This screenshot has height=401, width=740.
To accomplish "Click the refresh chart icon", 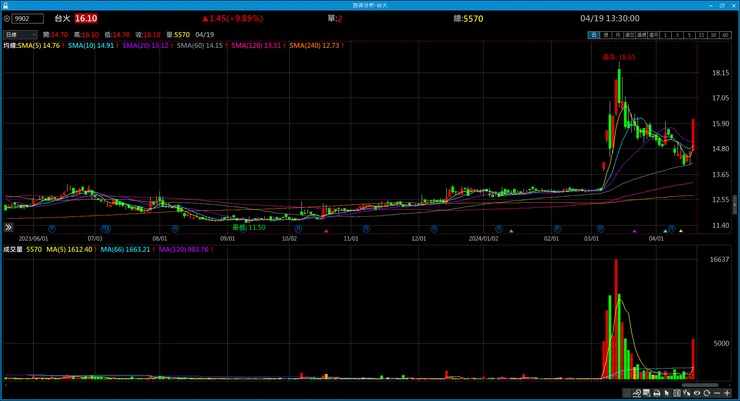I will point(706,393).
